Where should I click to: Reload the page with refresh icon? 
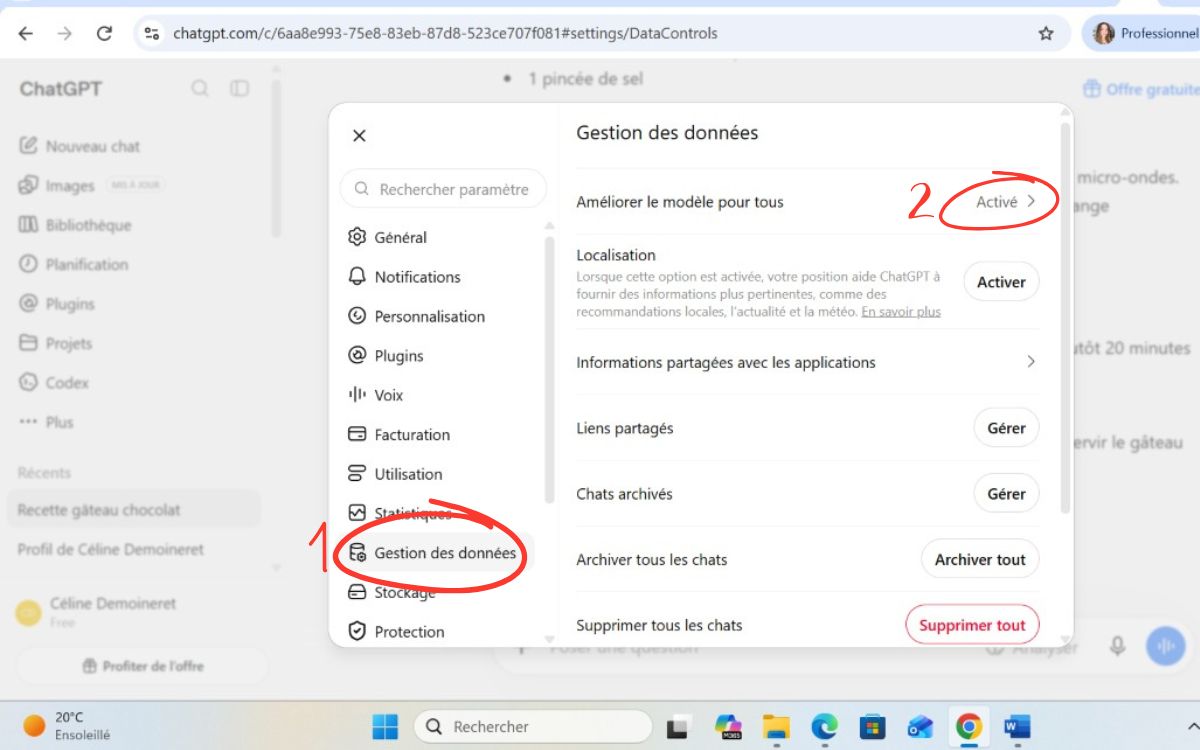[x=104, y=33]
